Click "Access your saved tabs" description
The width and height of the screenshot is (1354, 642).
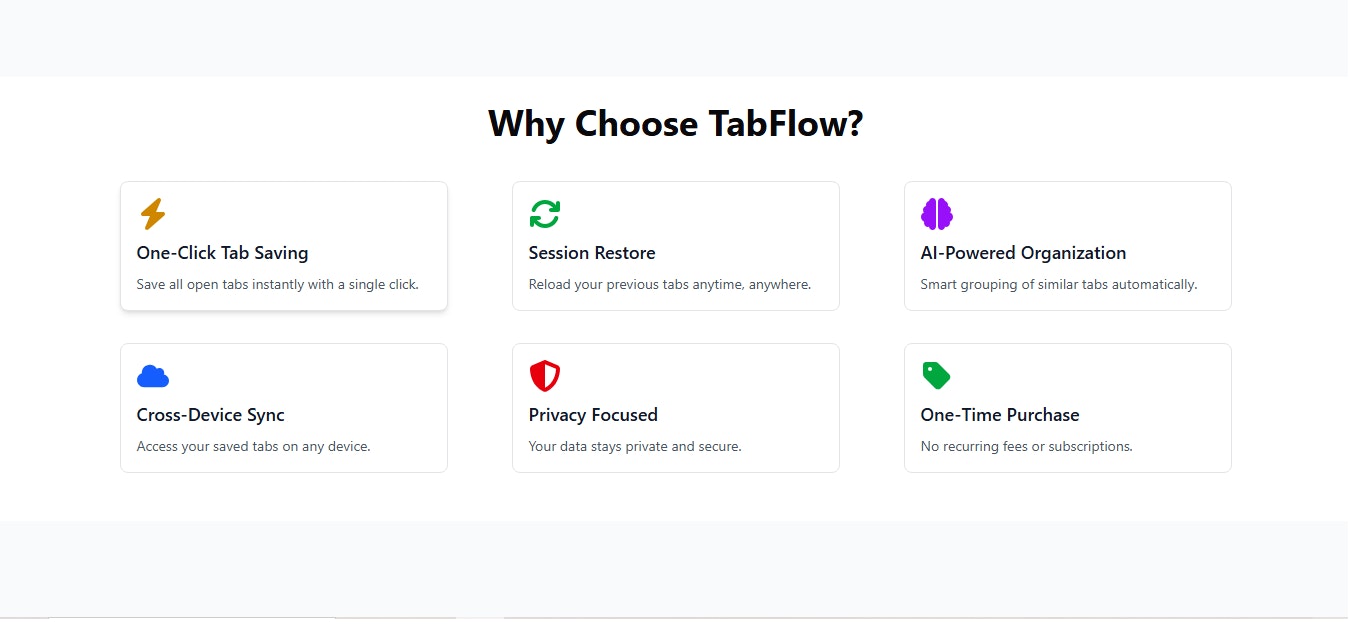pyautogui.click(x=253, y=446)
